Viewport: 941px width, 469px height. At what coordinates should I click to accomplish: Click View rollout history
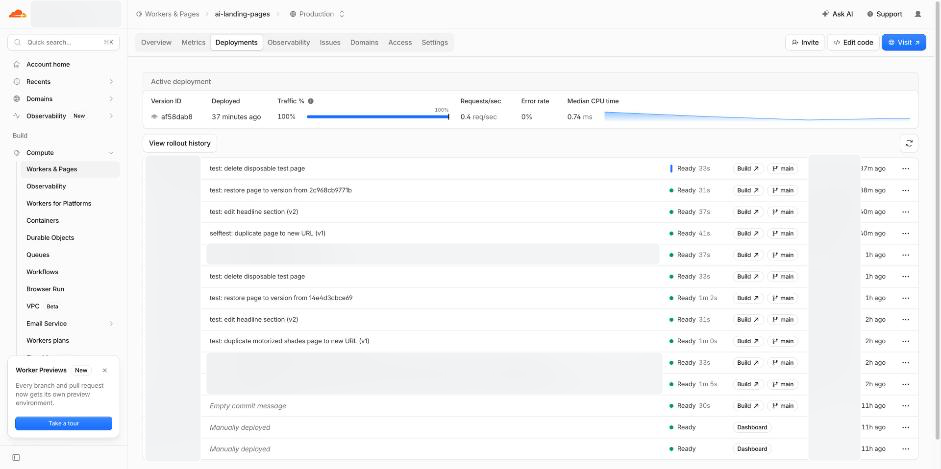(180, 143)
